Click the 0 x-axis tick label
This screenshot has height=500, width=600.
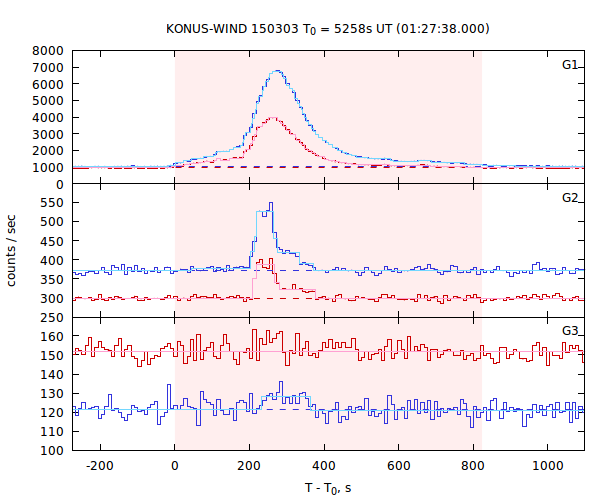coord(174,466)
